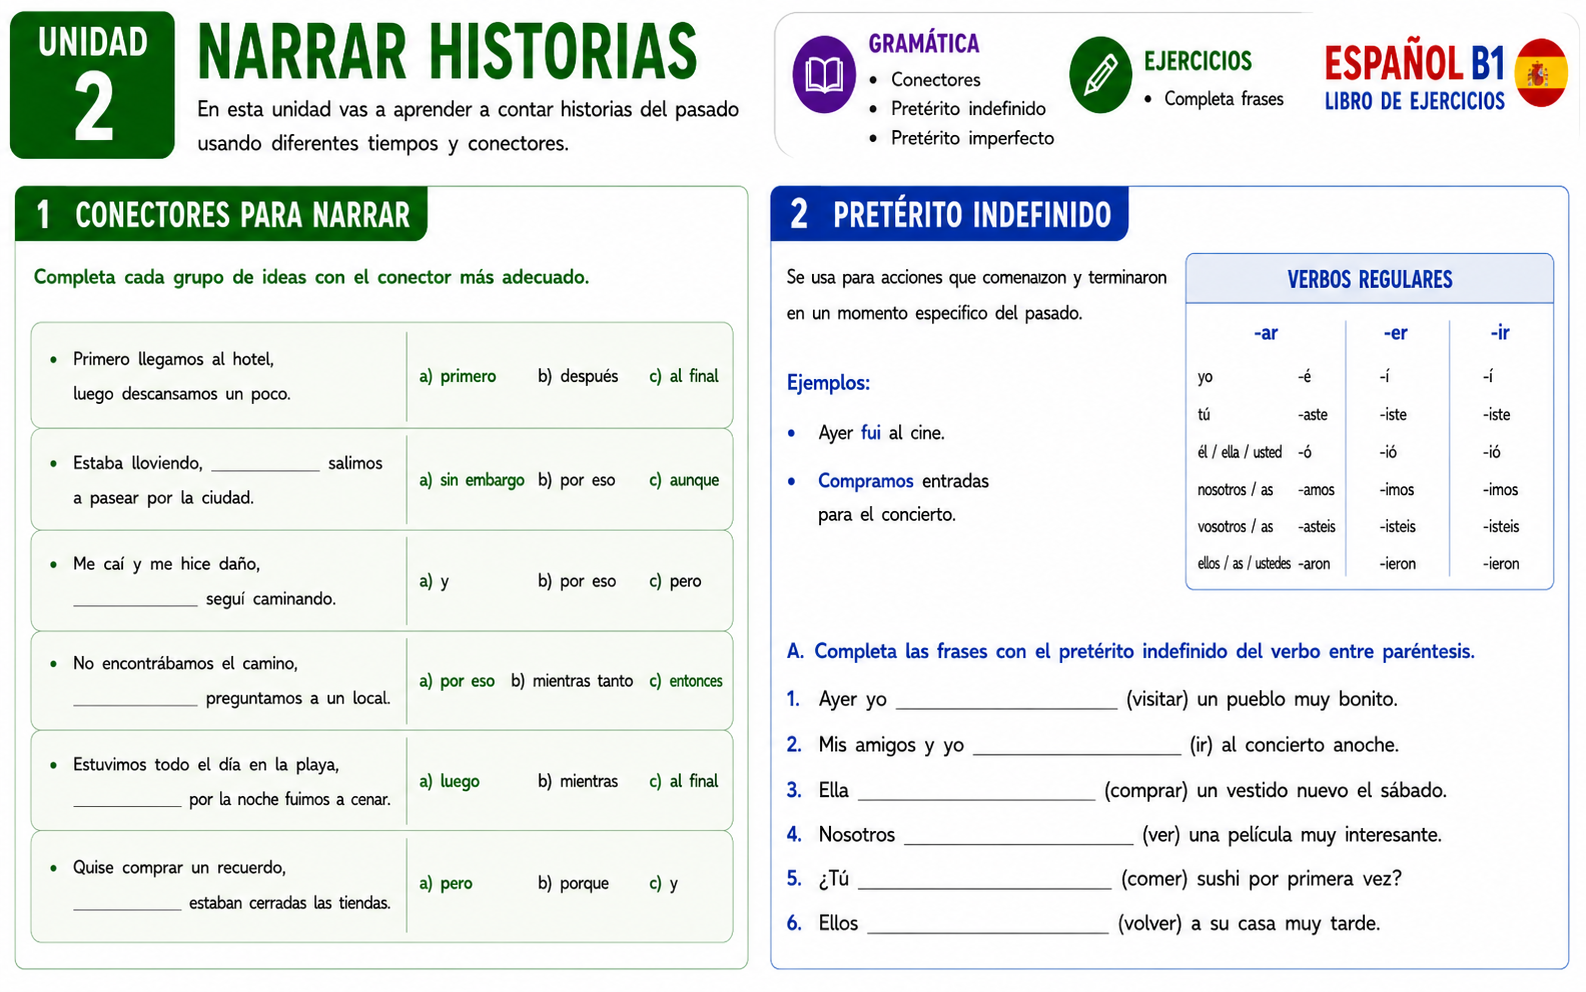The height and width of the screenshot is (992, 1586).
Task: Click the blank before estaban cerradas las tiendas
Action: click(127, 903)
